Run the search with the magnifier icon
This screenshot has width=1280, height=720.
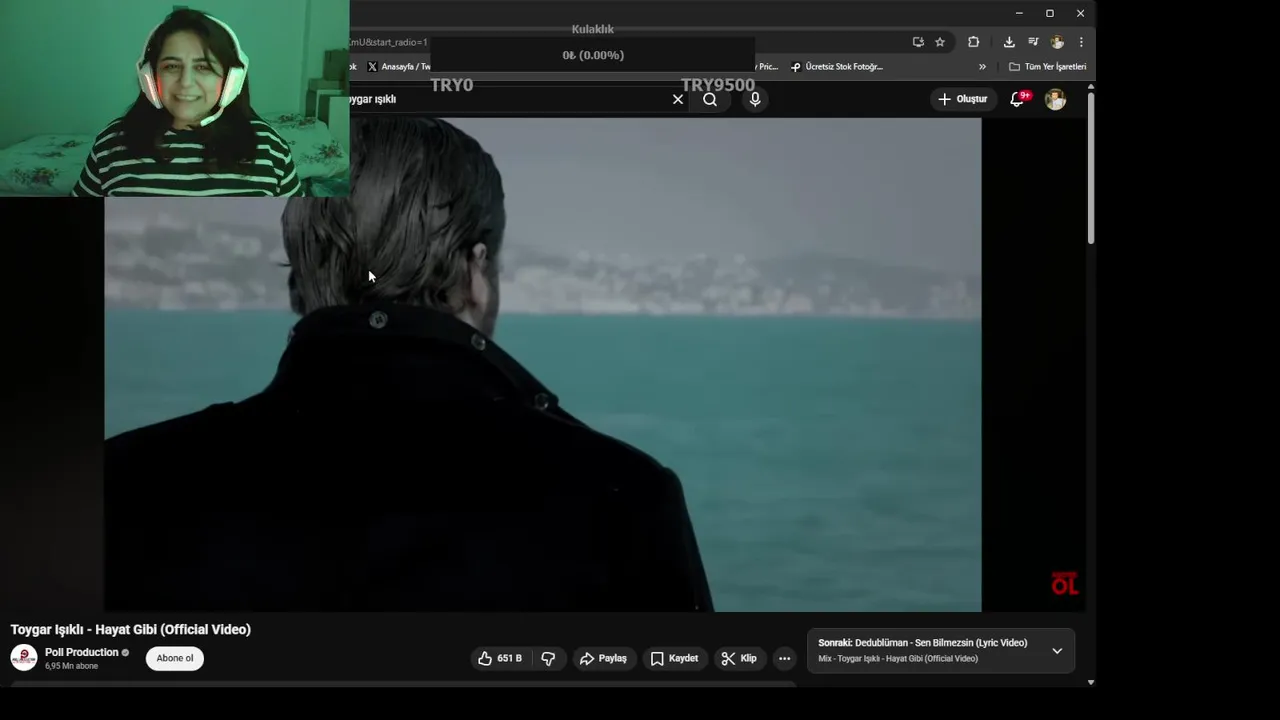pos(710,99)
